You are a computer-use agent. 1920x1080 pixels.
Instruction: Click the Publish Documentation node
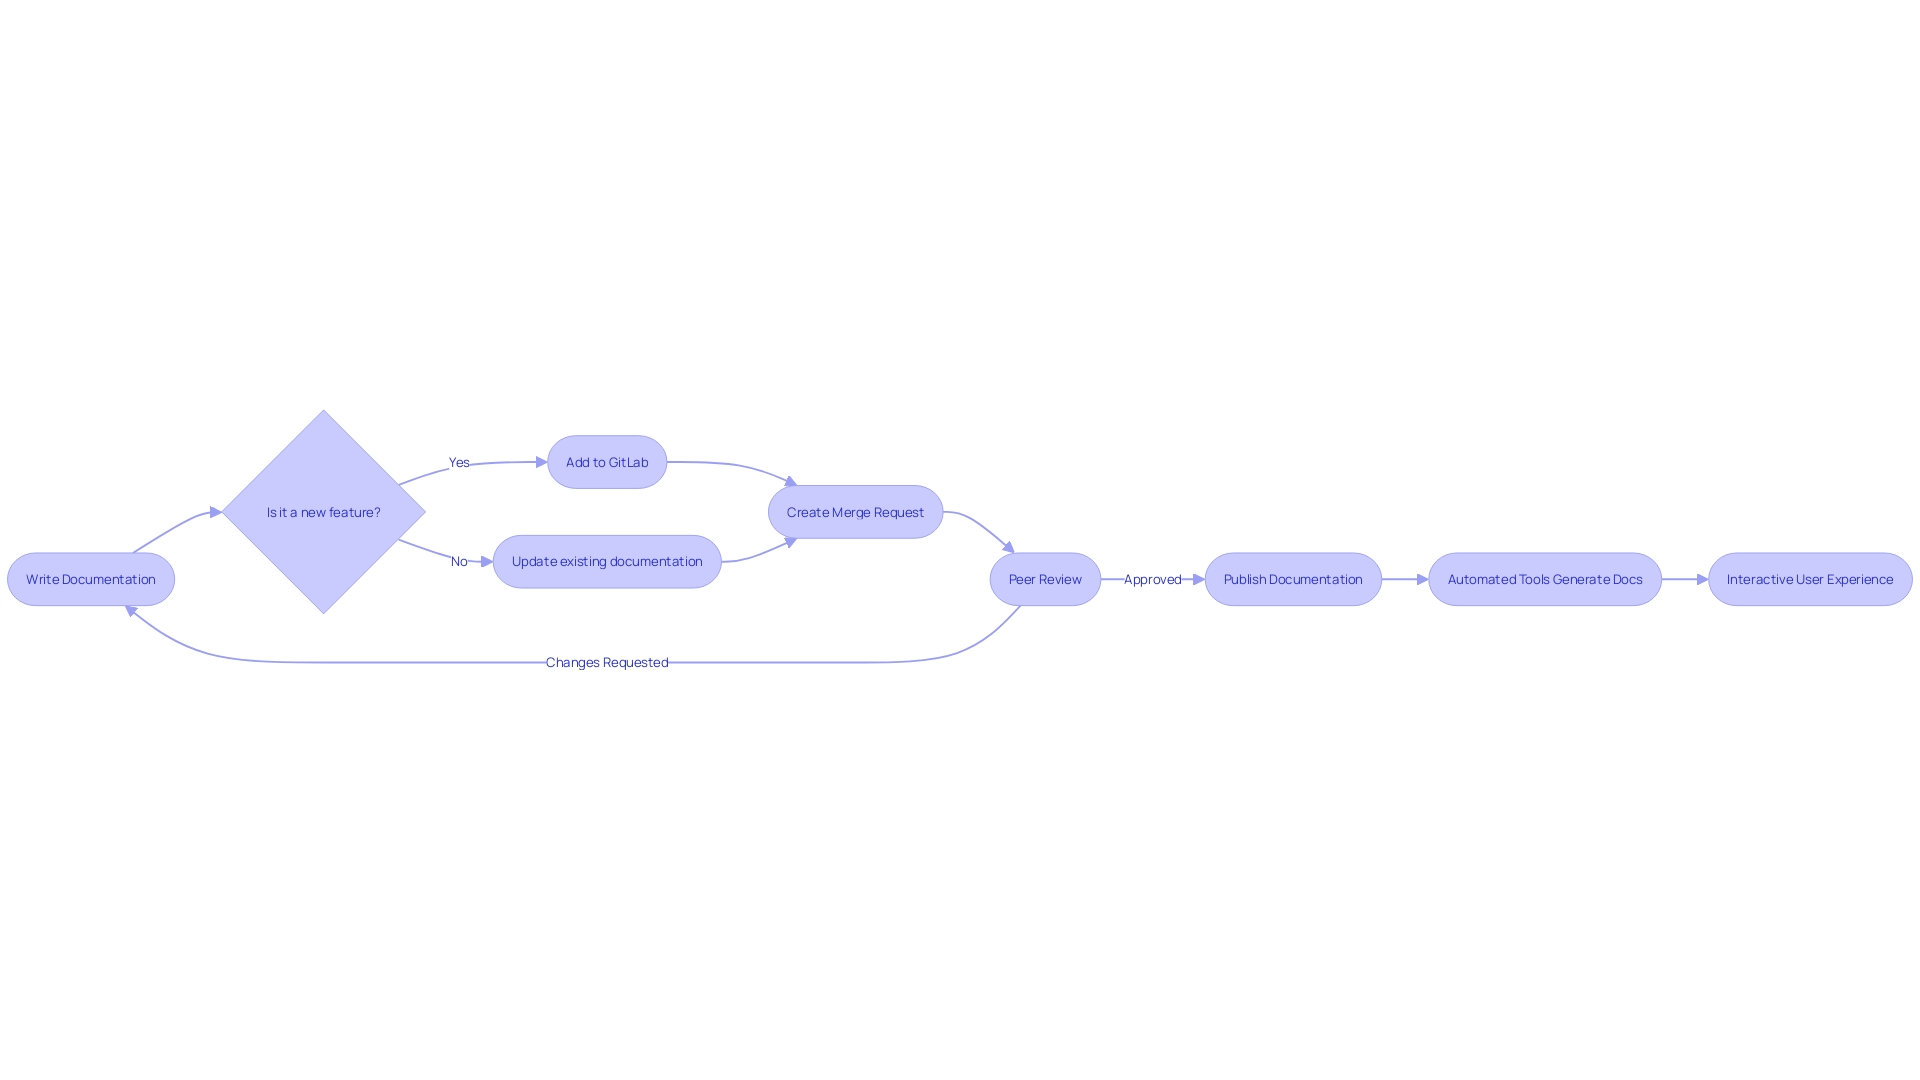pos(1292,579)
